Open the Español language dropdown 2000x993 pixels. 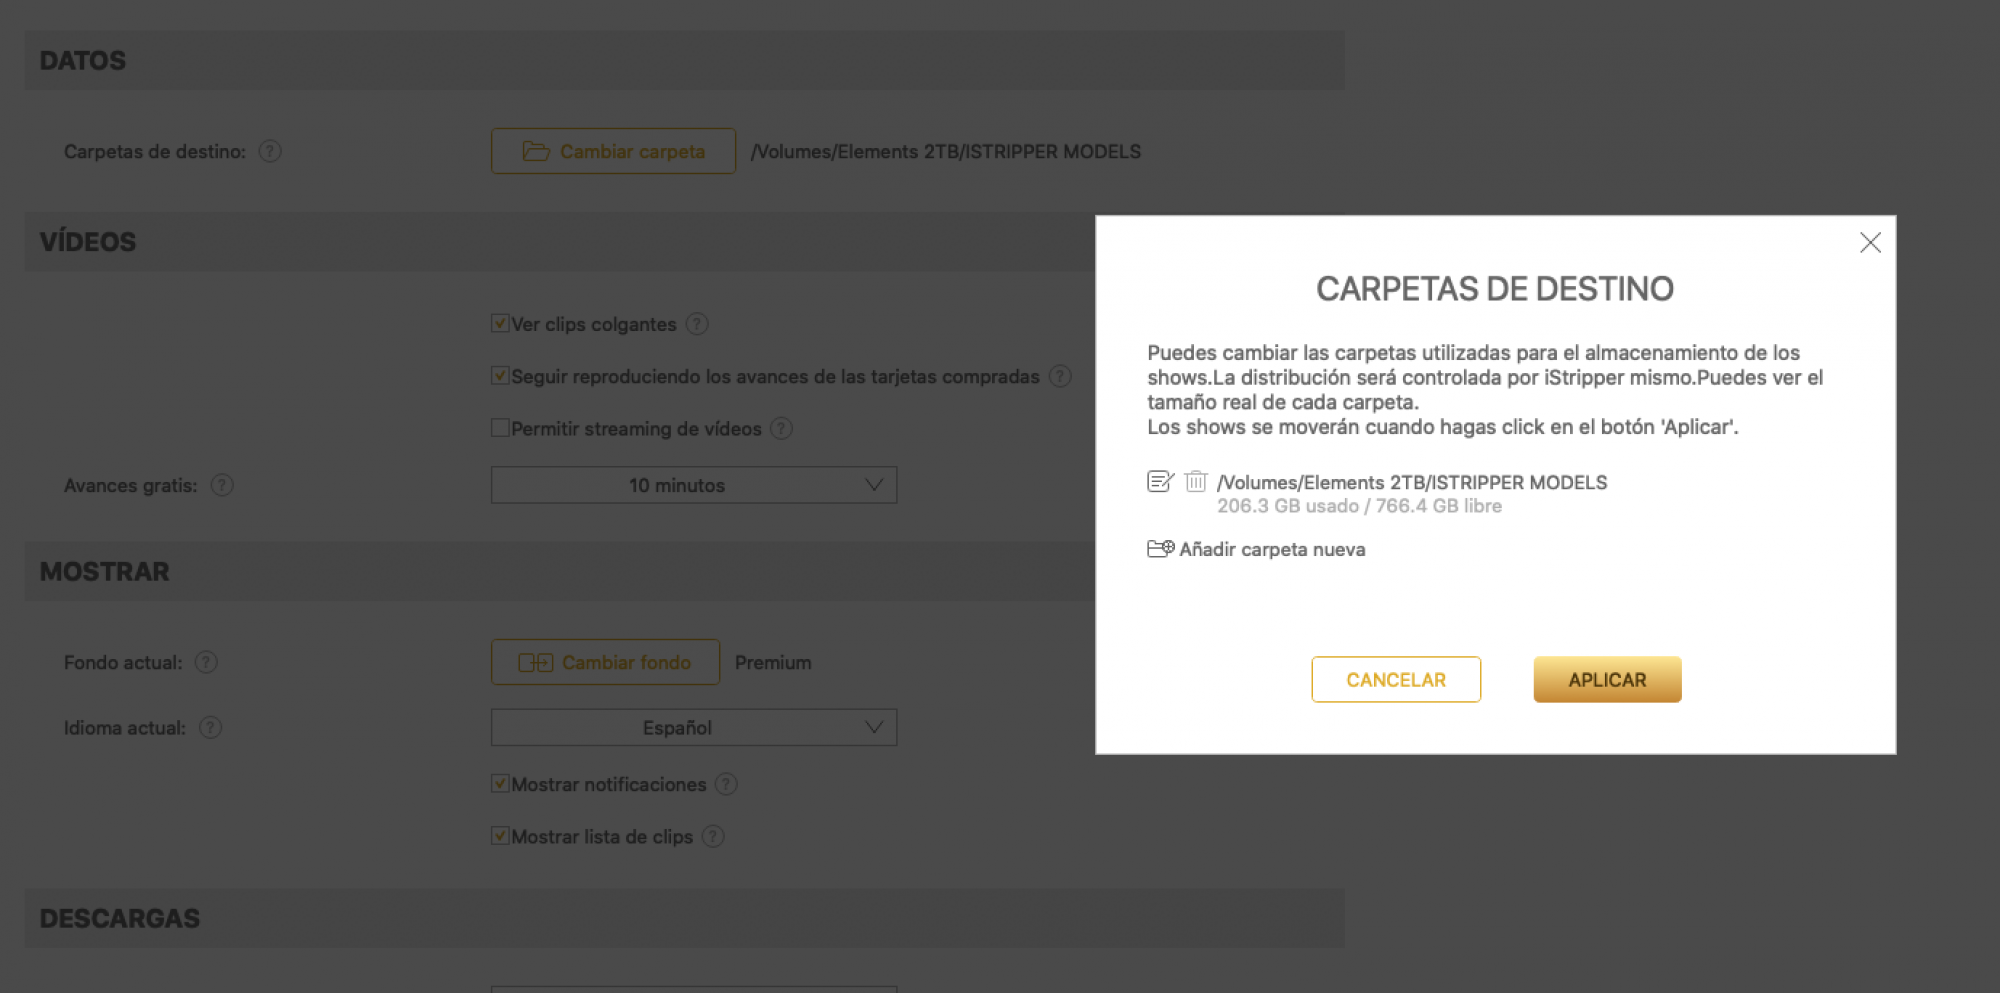(693, 728)
